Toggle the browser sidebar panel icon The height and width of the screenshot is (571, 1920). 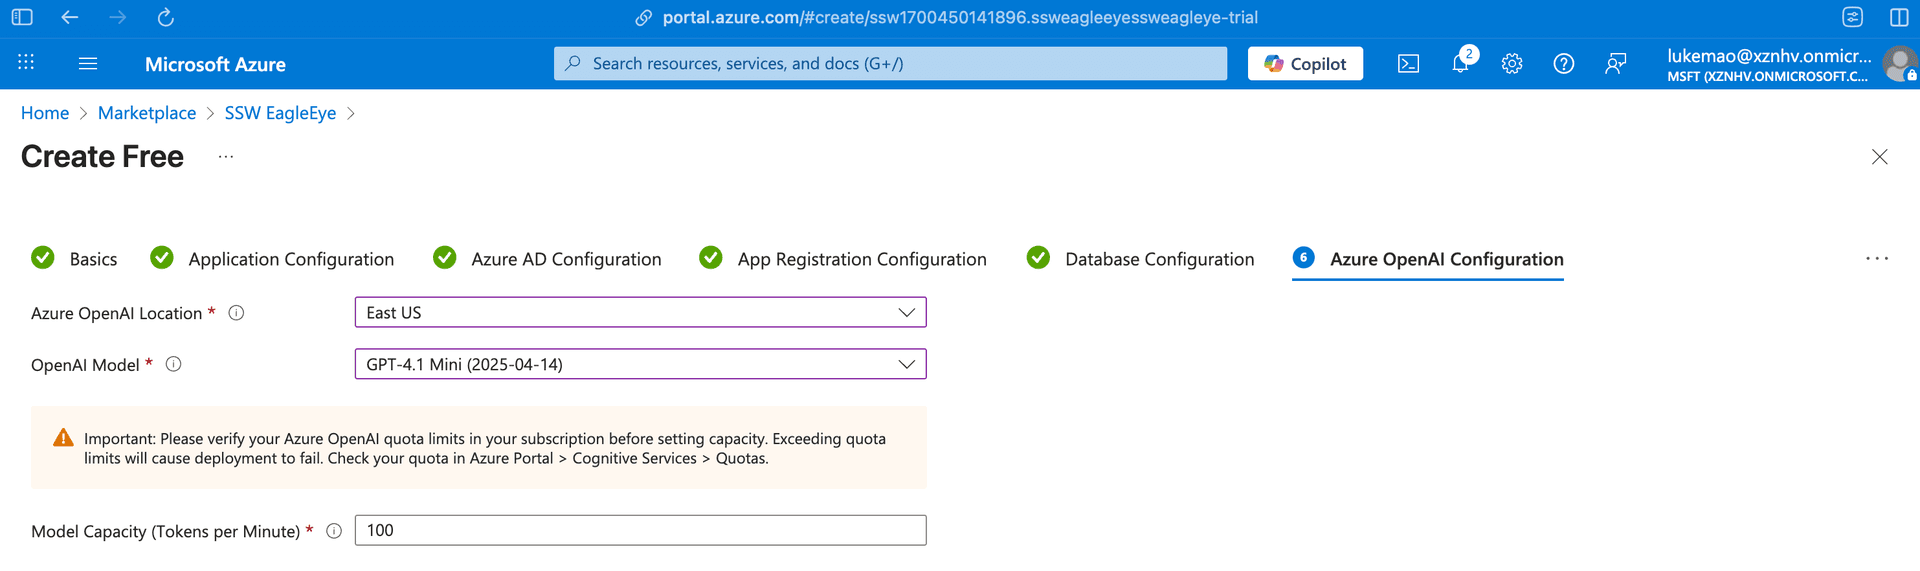[x=22, y=17]
